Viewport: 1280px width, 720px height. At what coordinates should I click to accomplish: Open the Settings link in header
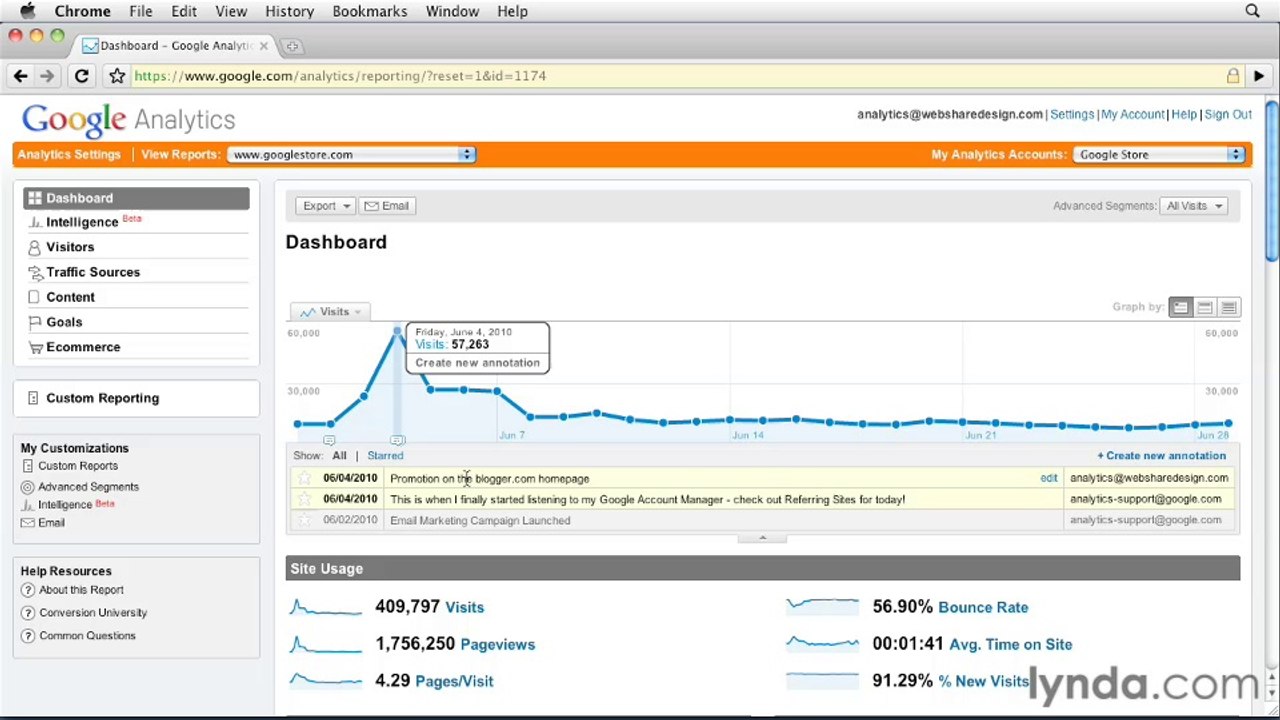click(x=1072, y=115)
